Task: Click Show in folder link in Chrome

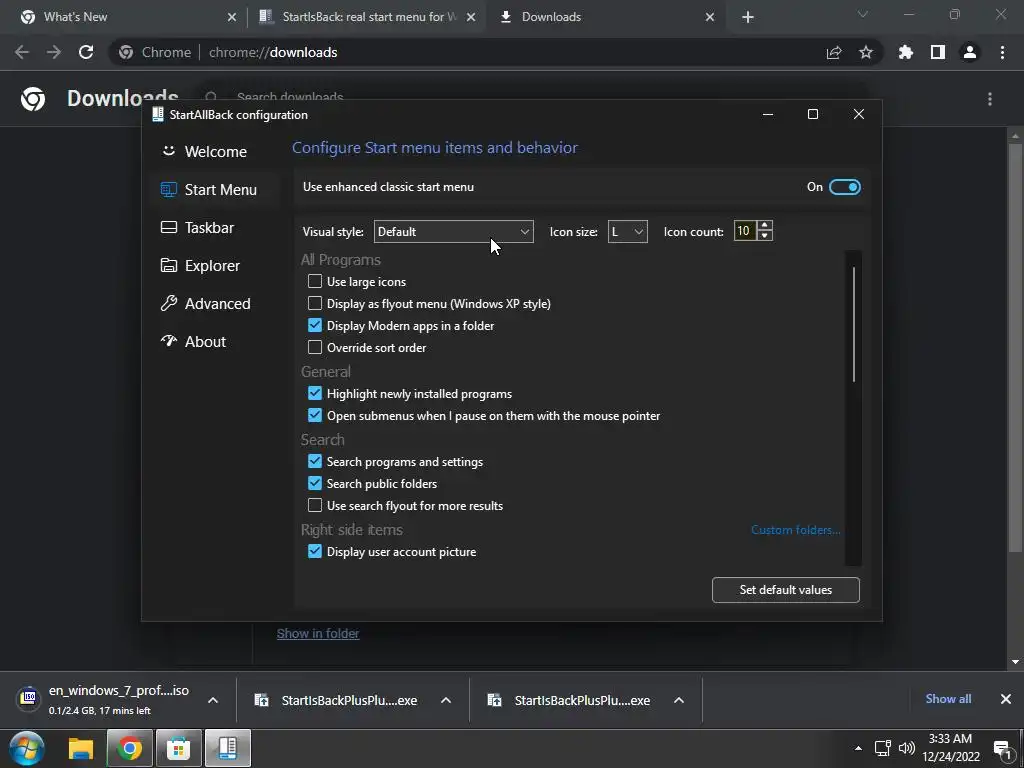Action: click(x=318, y=633)
